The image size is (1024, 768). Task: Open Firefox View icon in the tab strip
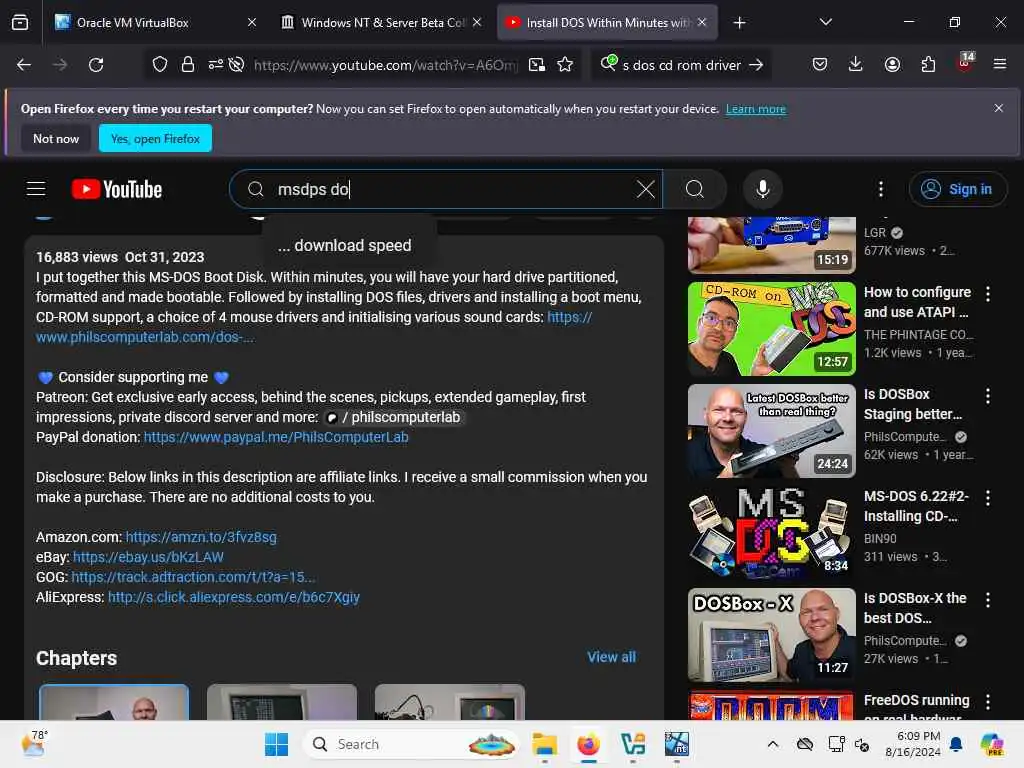pos(20,23)
